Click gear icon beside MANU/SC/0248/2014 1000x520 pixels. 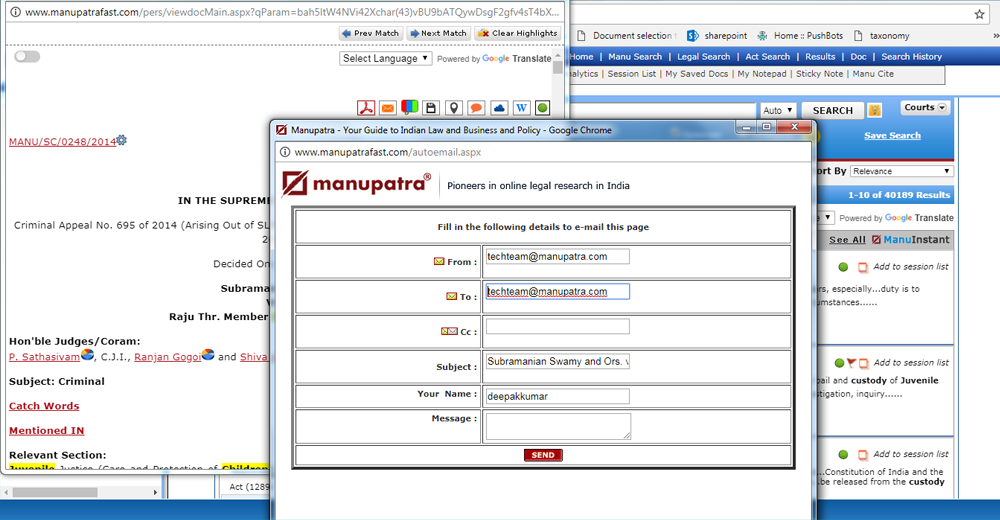coord(122,140)
